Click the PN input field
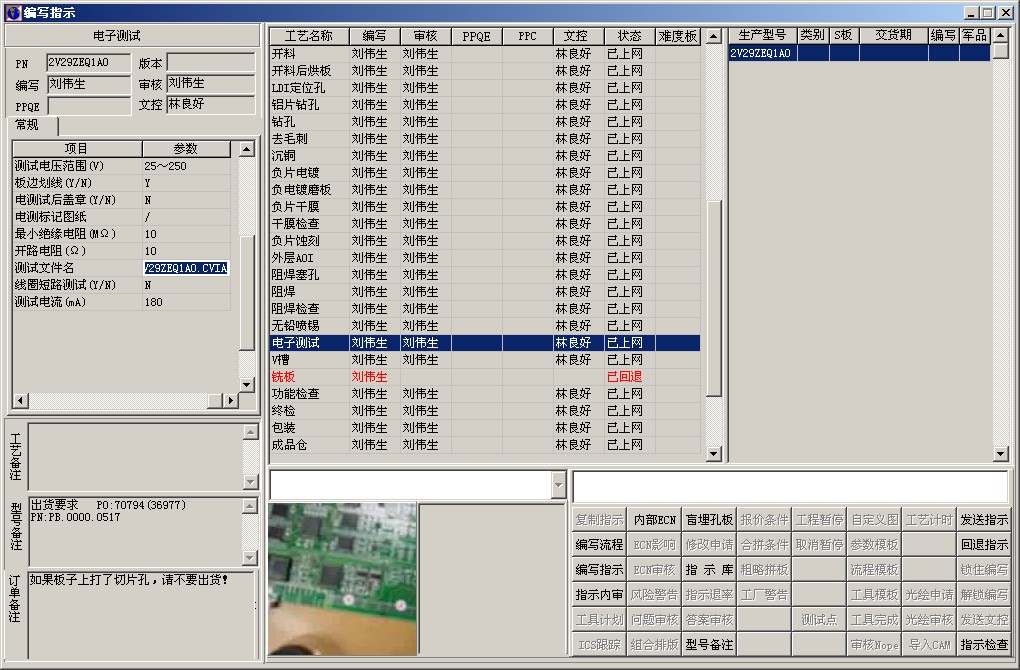Screen dimensions: 1020x670 point(88,62)
